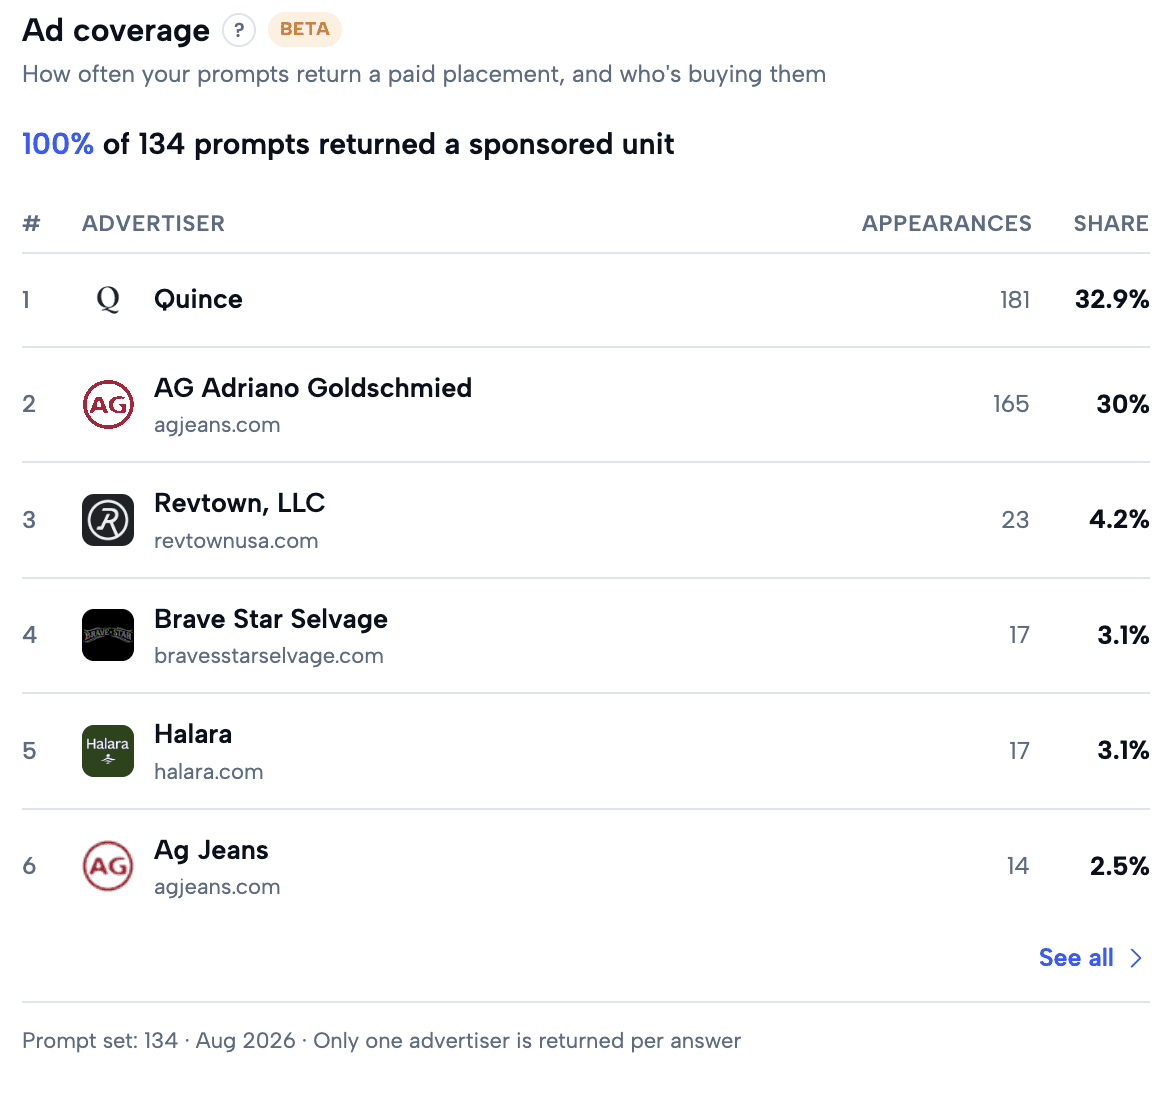
Task: Click the 32.9% share value
Action: (1112, 299)
